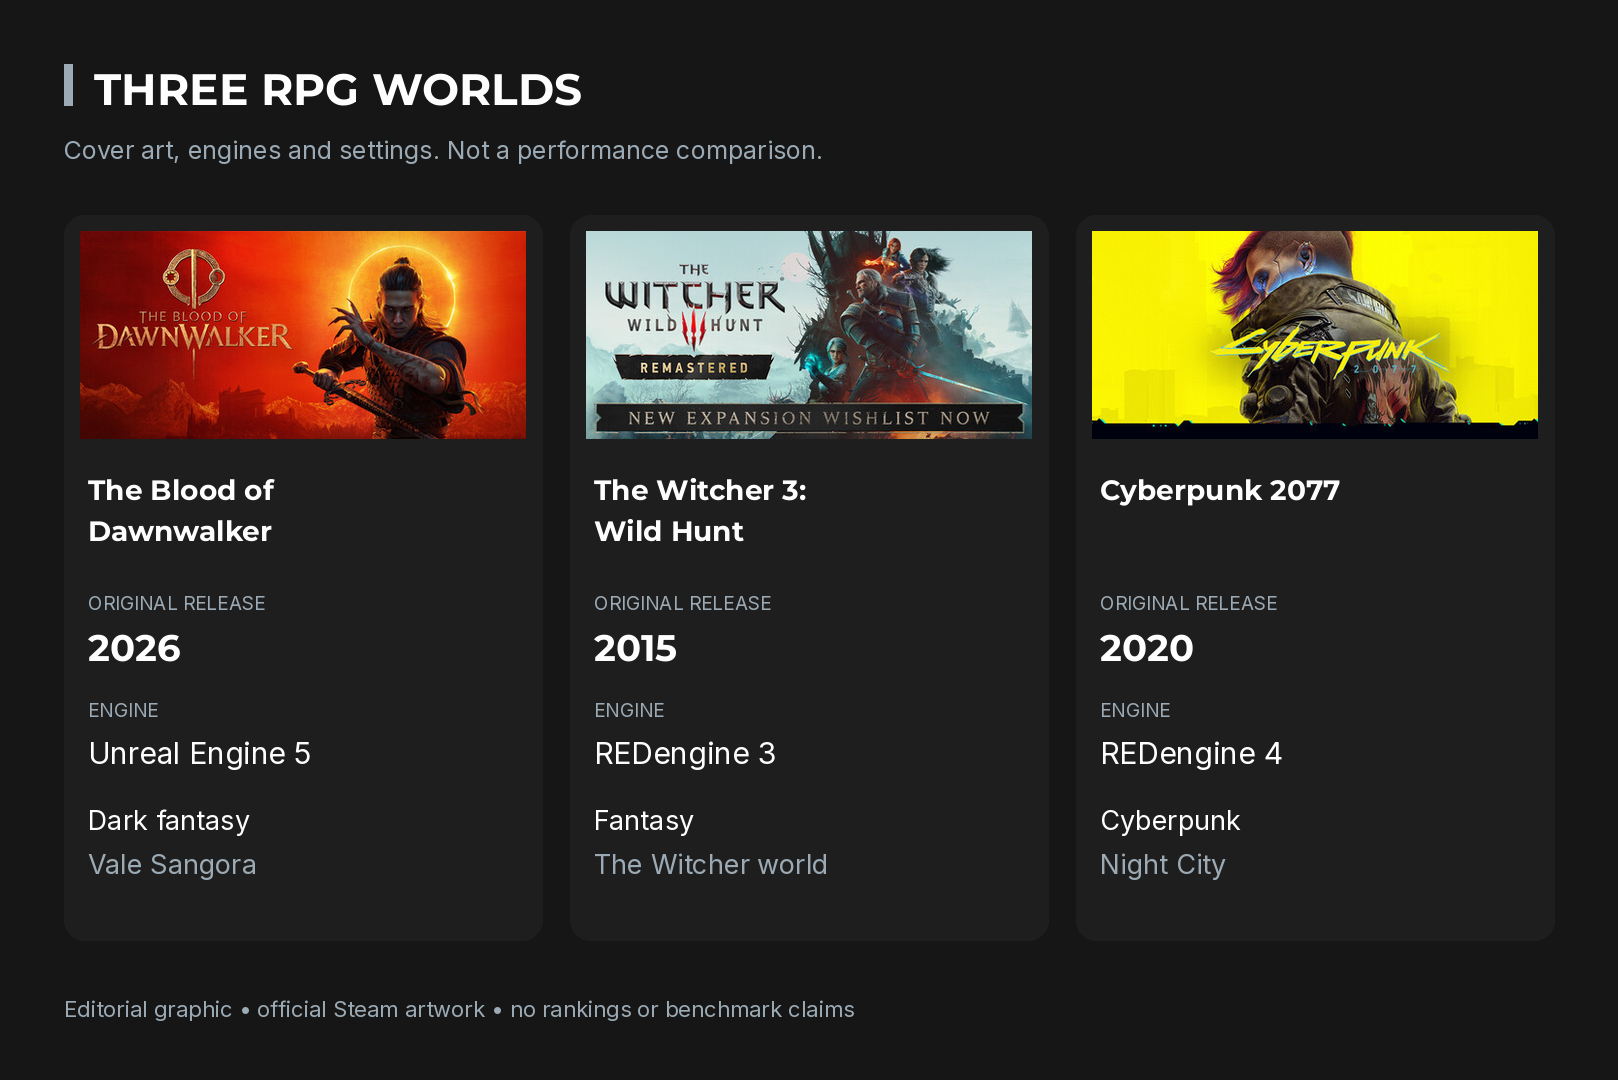The width and height of the screenshot is (1618, 1080).
Task: Click 'ENGINE' label above REDengine 4
Action: 1135,710
